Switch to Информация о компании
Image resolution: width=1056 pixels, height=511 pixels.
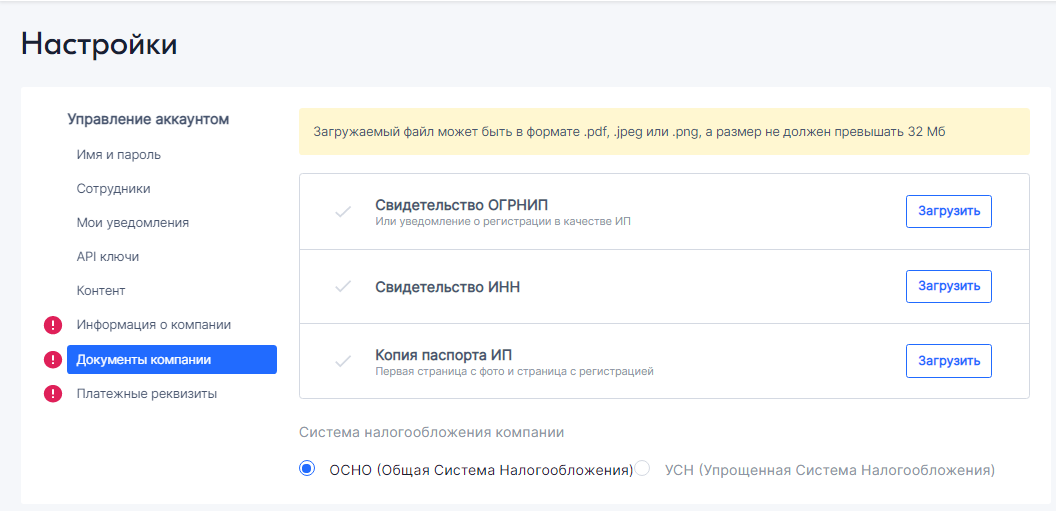(153, 325)
